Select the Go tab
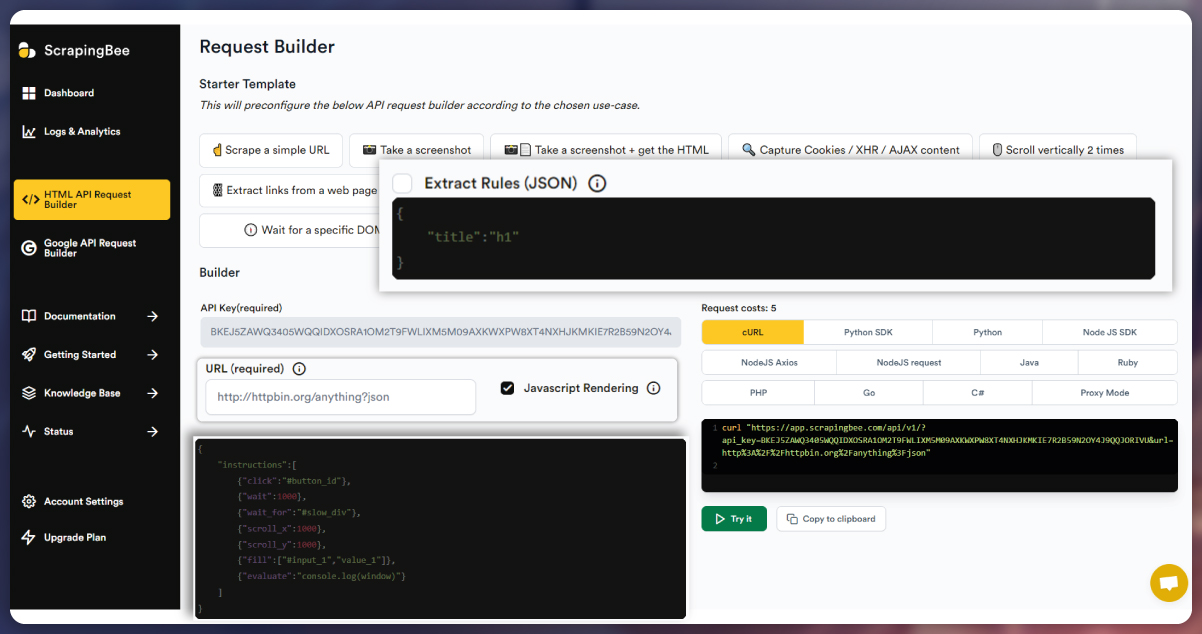 pos(869,393)
